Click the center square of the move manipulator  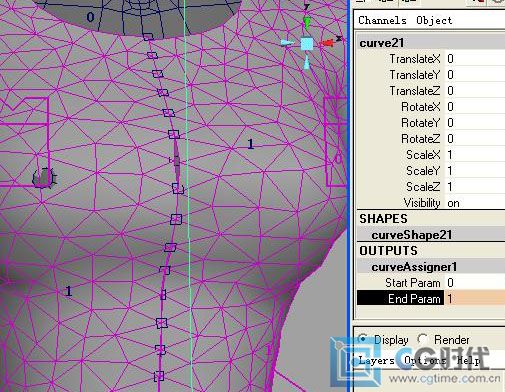point(307,44)
